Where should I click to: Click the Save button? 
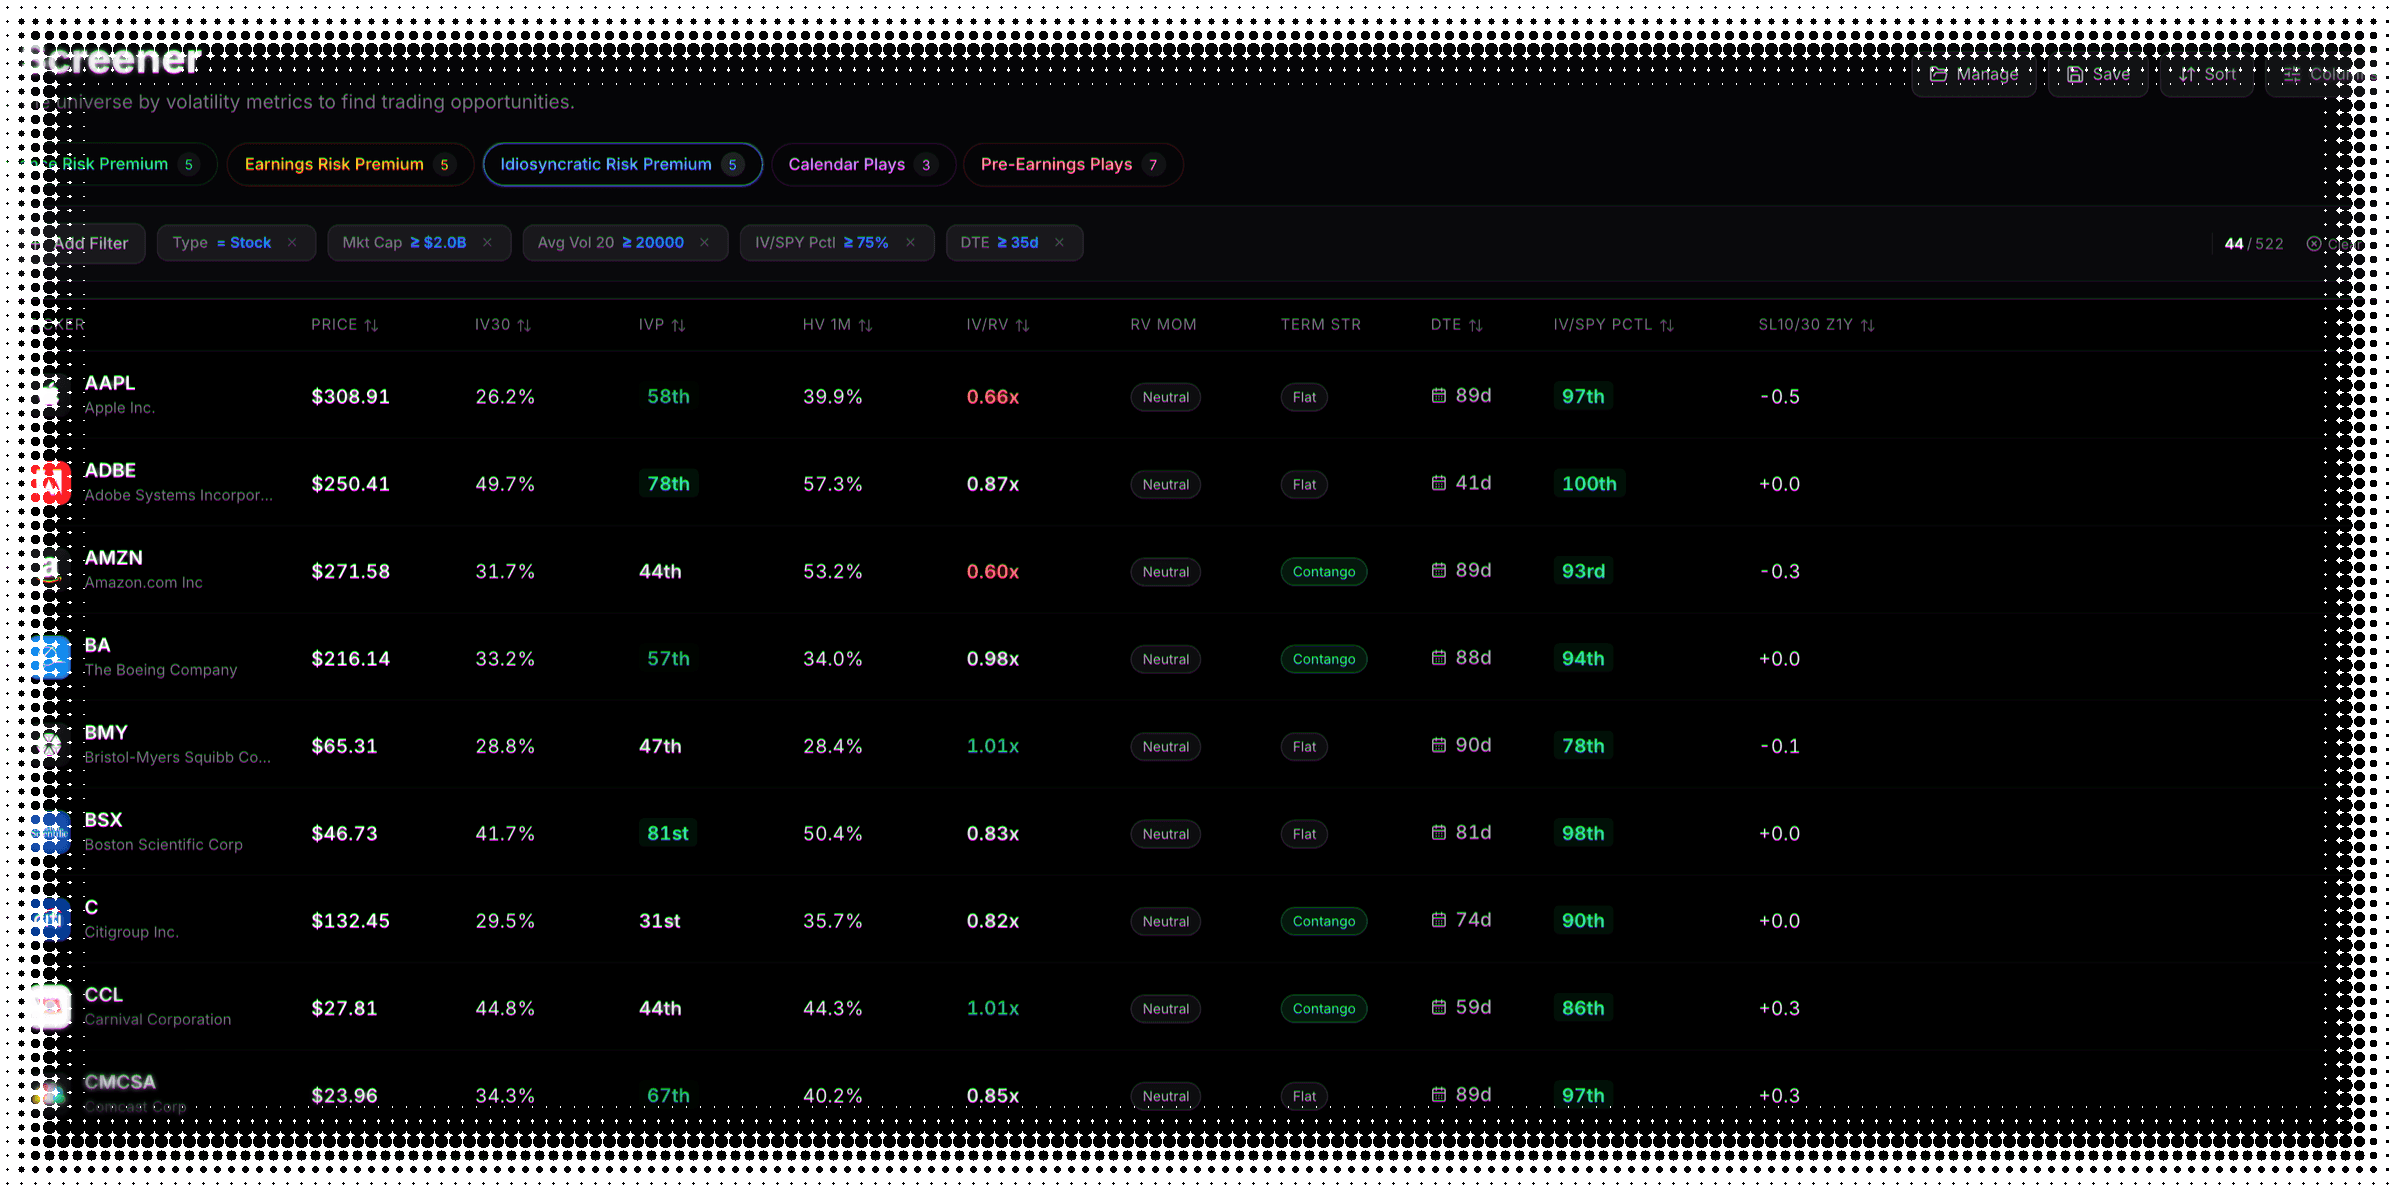[x=2098, y=74]
